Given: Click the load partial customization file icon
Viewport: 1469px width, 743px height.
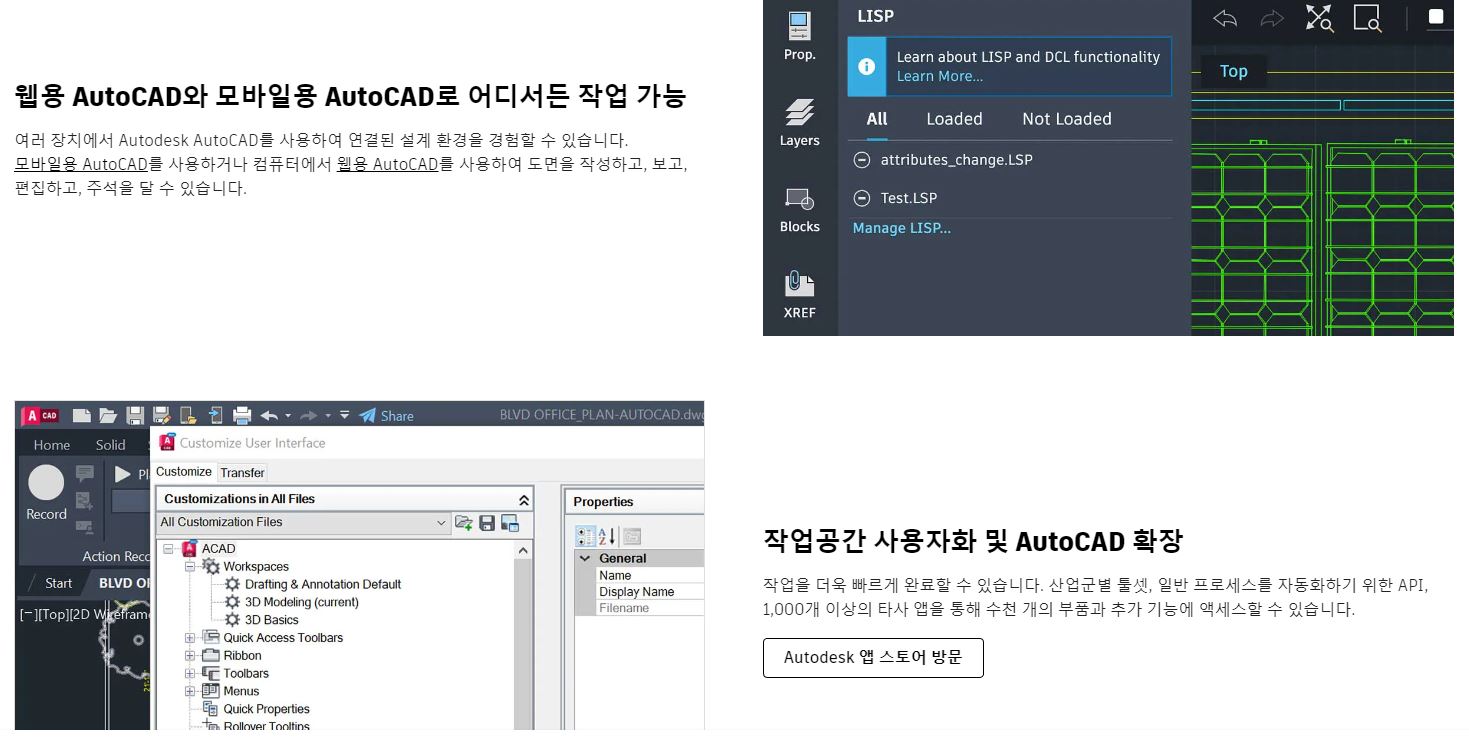Looking at the screenshot, I should [x=464, y=522].
